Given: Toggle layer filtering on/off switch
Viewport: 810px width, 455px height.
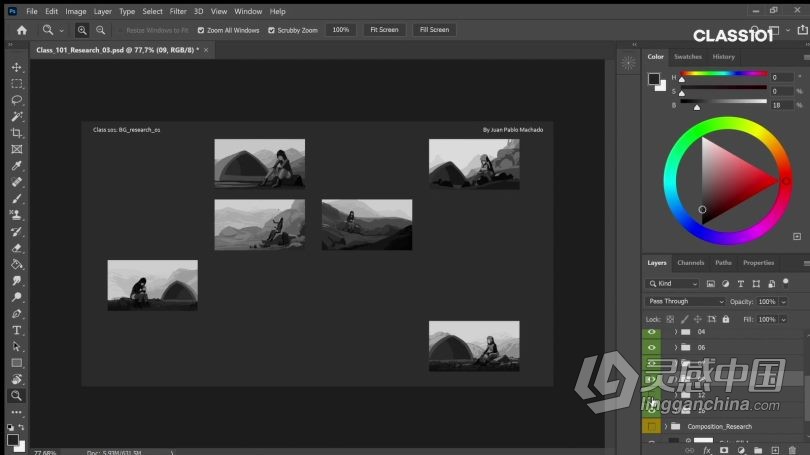Looking at the screenshot, I should 786,283.
